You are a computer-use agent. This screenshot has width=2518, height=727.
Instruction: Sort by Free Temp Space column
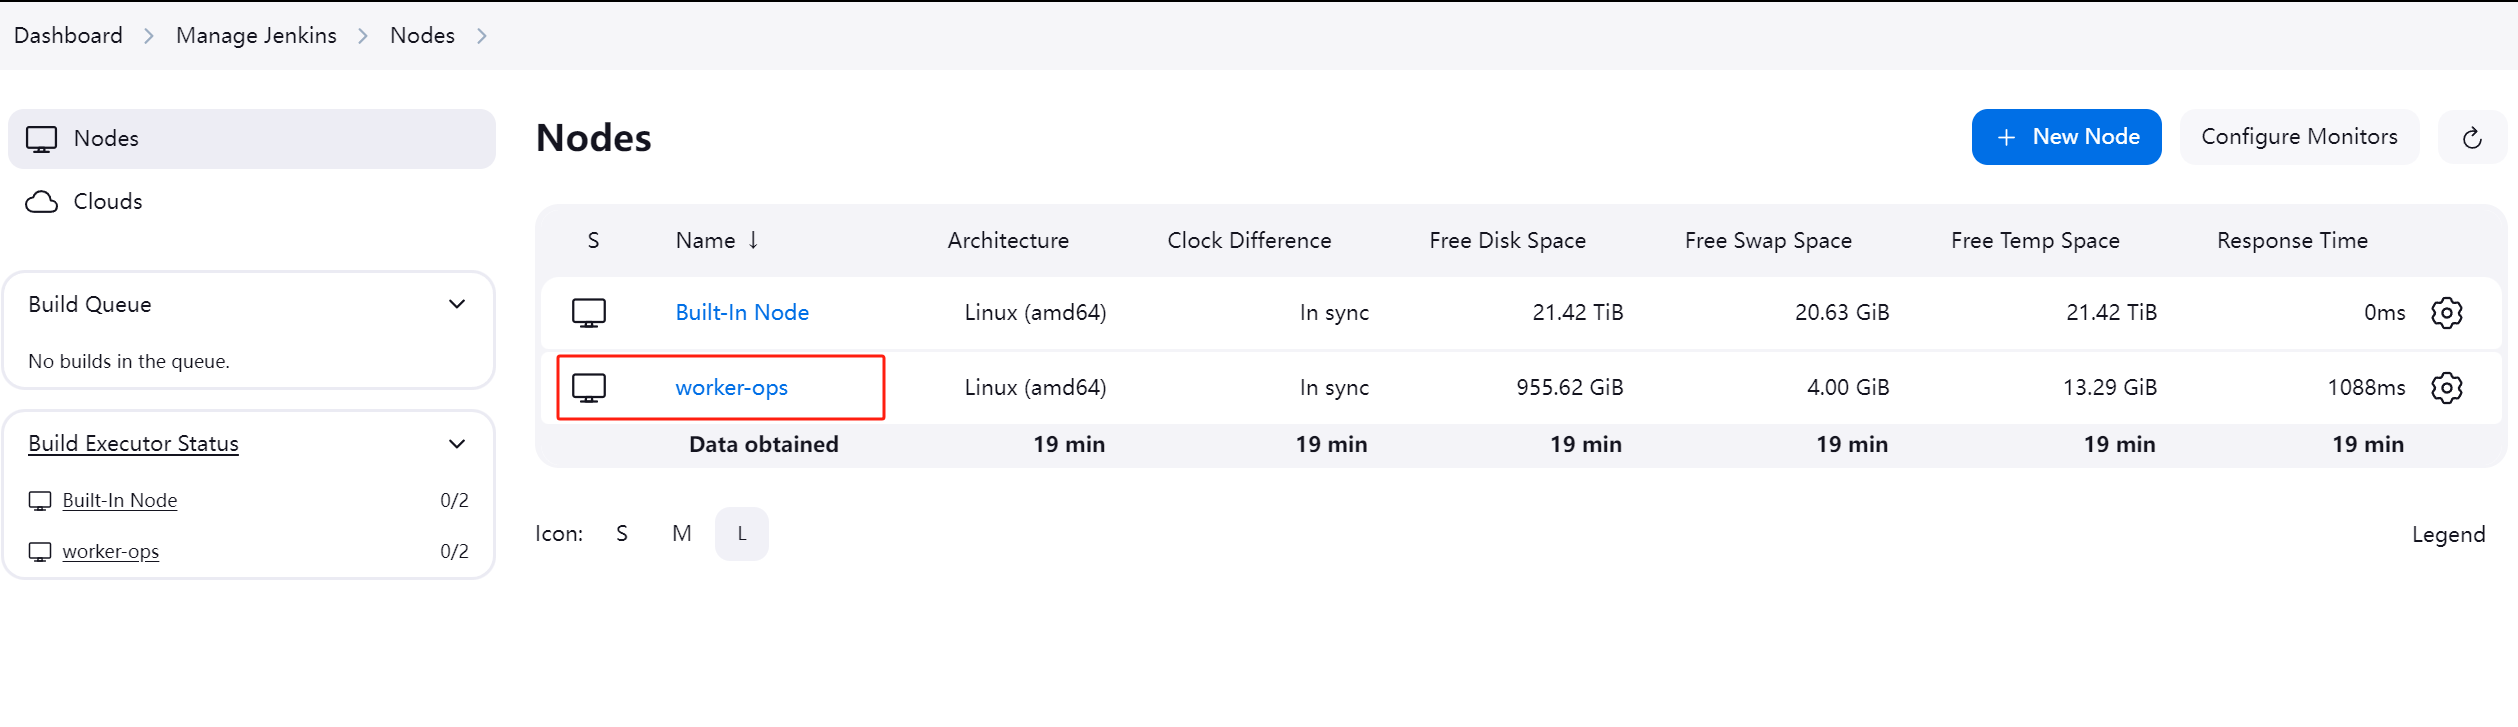tap(2035, 241)
